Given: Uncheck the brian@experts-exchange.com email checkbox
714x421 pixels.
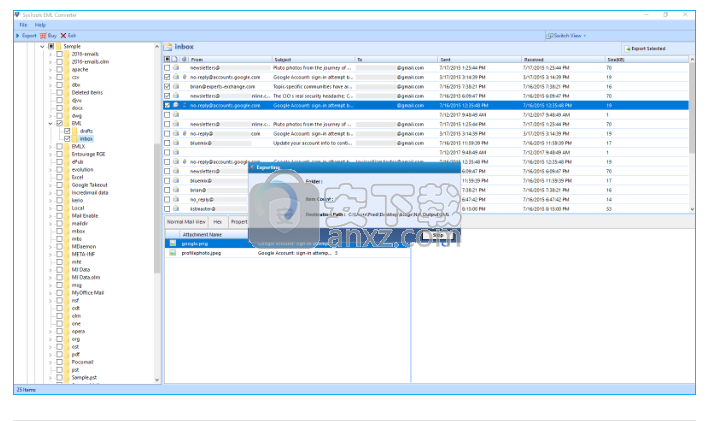Looking at the screenshot, I should tap(167, 86).
